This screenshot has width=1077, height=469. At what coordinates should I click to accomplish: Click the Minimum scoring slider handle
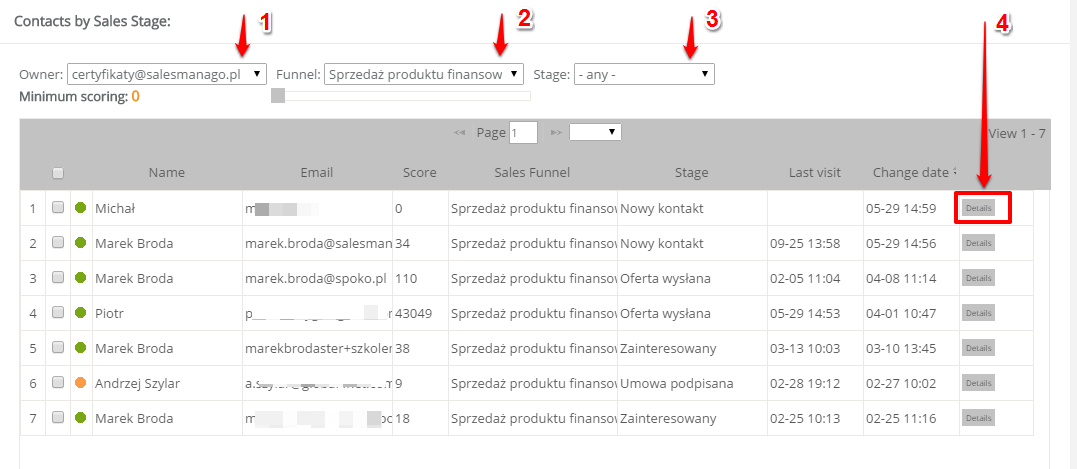pos(278,96)
